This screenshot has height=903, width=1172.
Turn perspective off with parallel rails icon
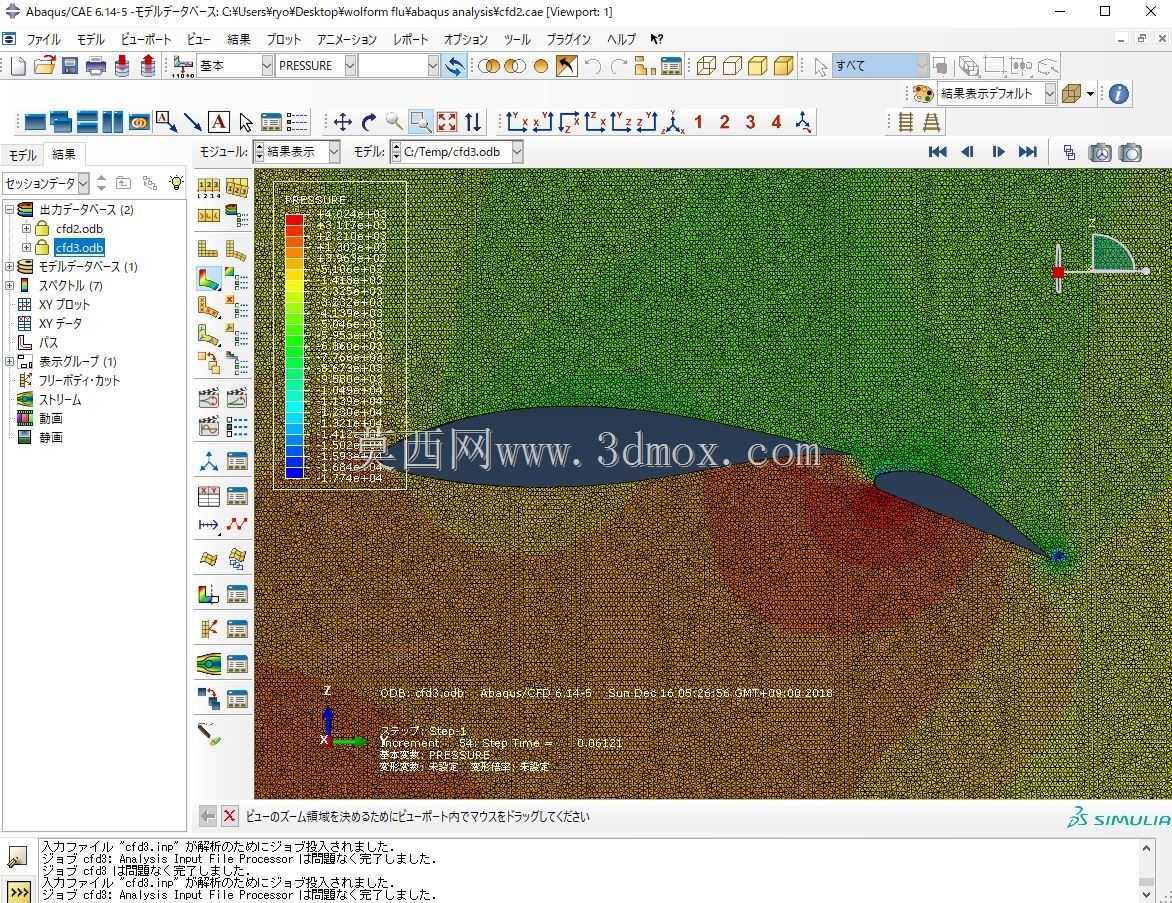[905, 122]
